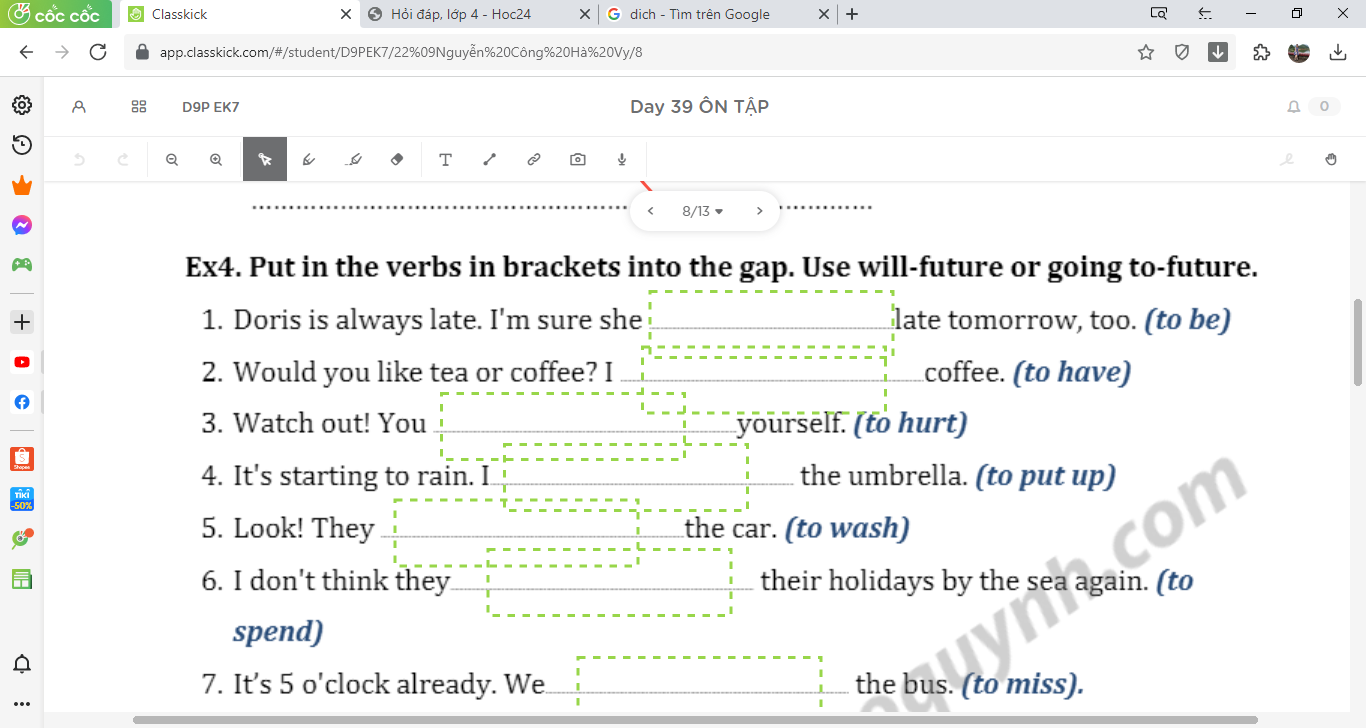Zoom in with the plus magnifier
This screenshot has height=728, width=1366.
click(216, 159)
